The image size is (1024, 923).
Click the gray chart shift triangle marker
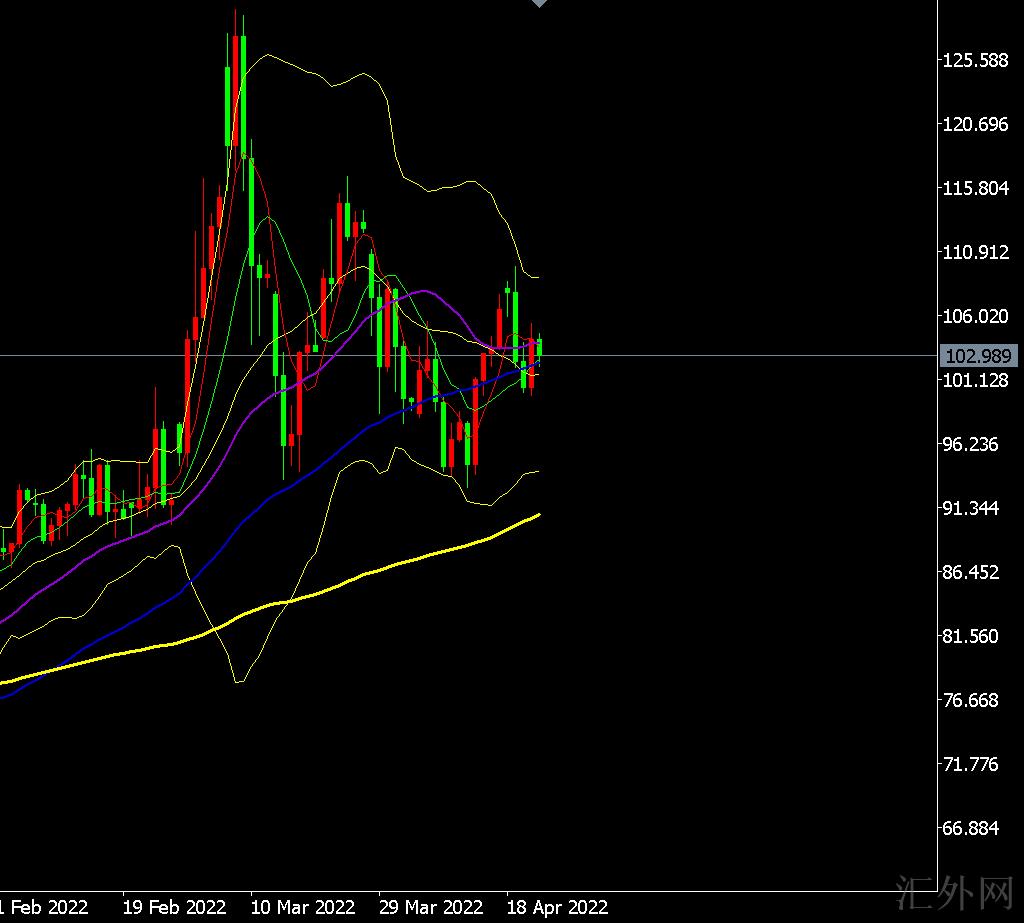pyautogui.click(x=539, y=4)
